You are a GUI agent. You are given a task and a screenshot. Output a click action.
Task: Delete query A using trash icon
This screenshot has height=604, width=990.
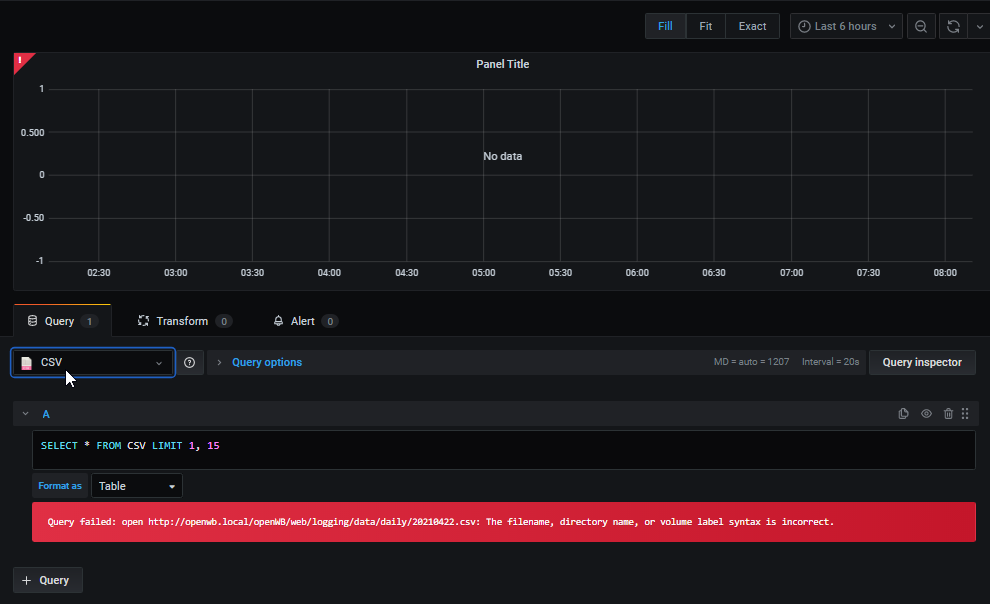click(948, 414)
